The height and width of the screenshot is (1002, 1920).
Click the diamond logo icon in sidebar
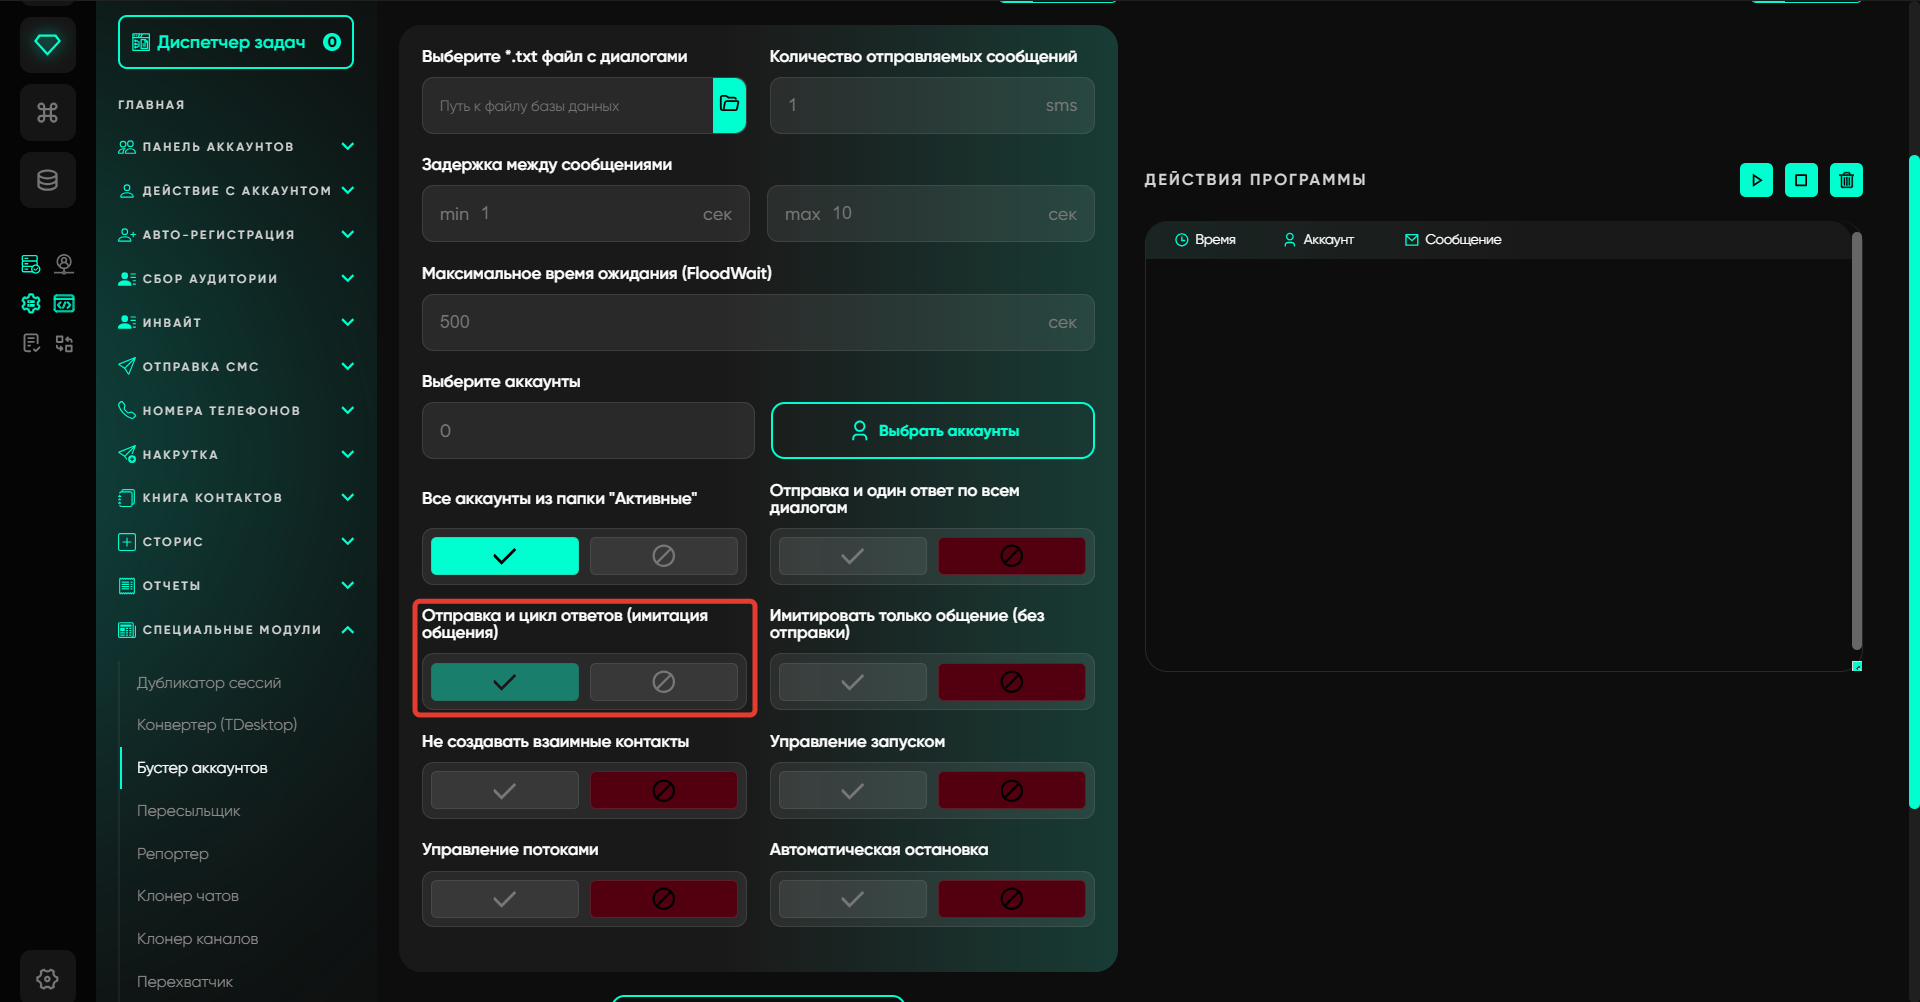pos(47,45)
